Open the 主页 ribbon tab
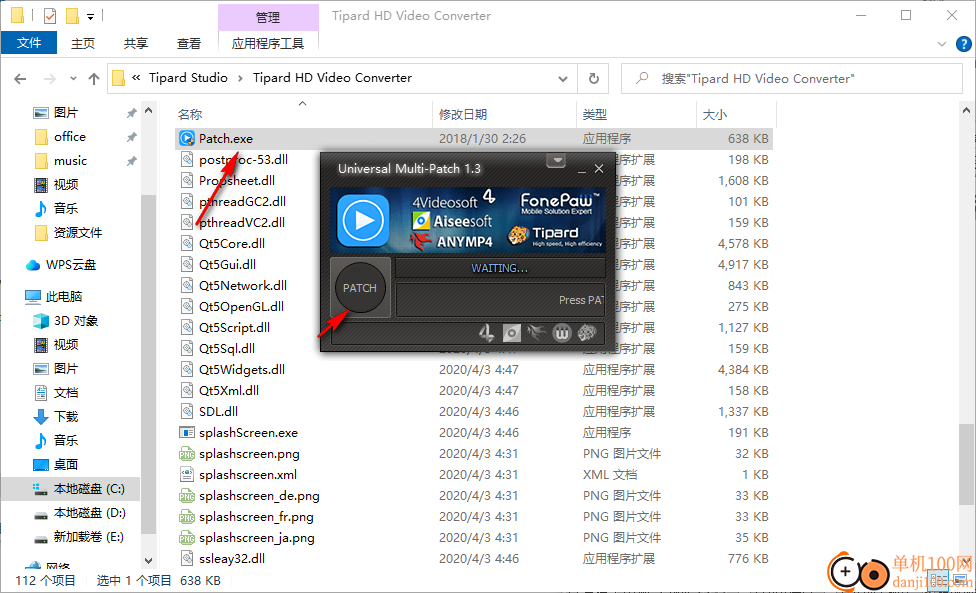Viewport: 976px width, 593px height. (83, 43)
